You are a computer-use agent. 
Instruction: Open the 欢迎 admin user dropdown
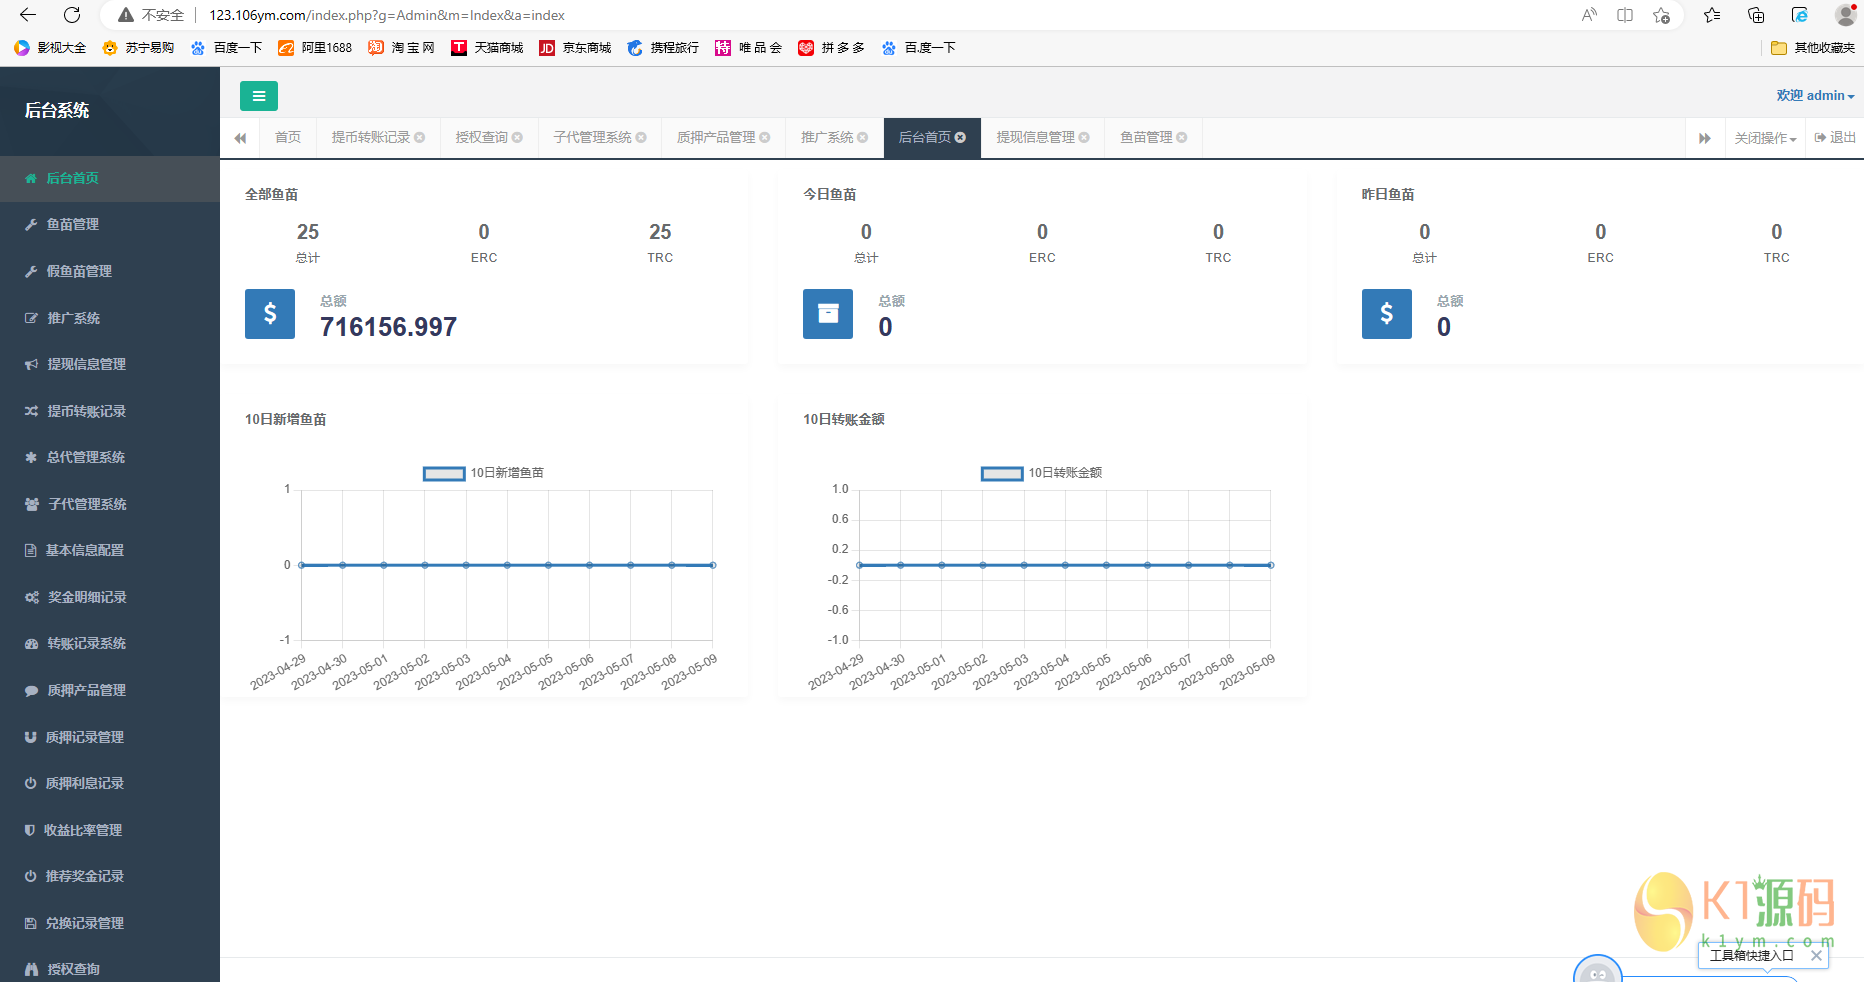click(1814, 96)
